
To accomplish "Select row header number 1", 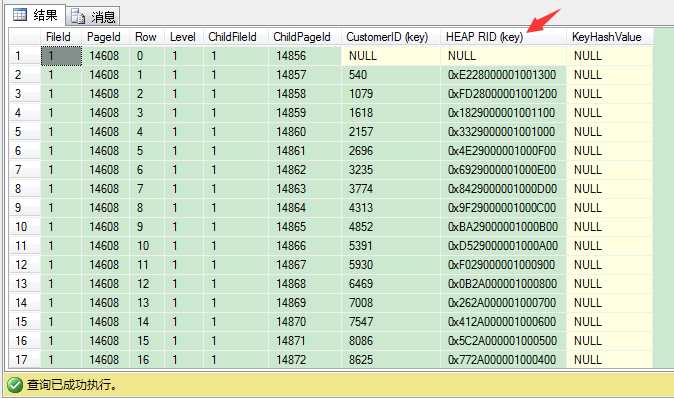I will (x=25, y=56).
